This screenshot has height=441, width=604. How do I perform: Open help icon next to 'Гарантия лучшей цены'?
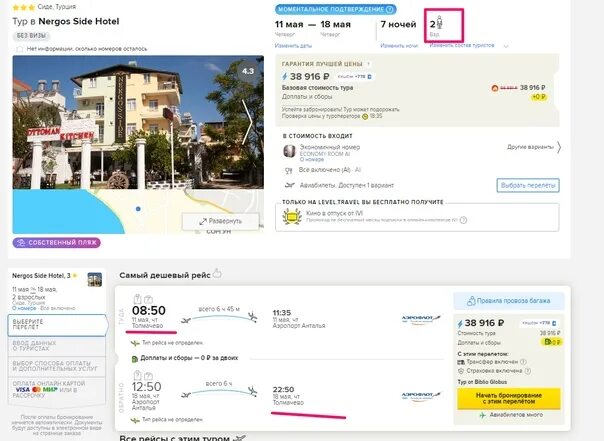(x=369, y=64)
